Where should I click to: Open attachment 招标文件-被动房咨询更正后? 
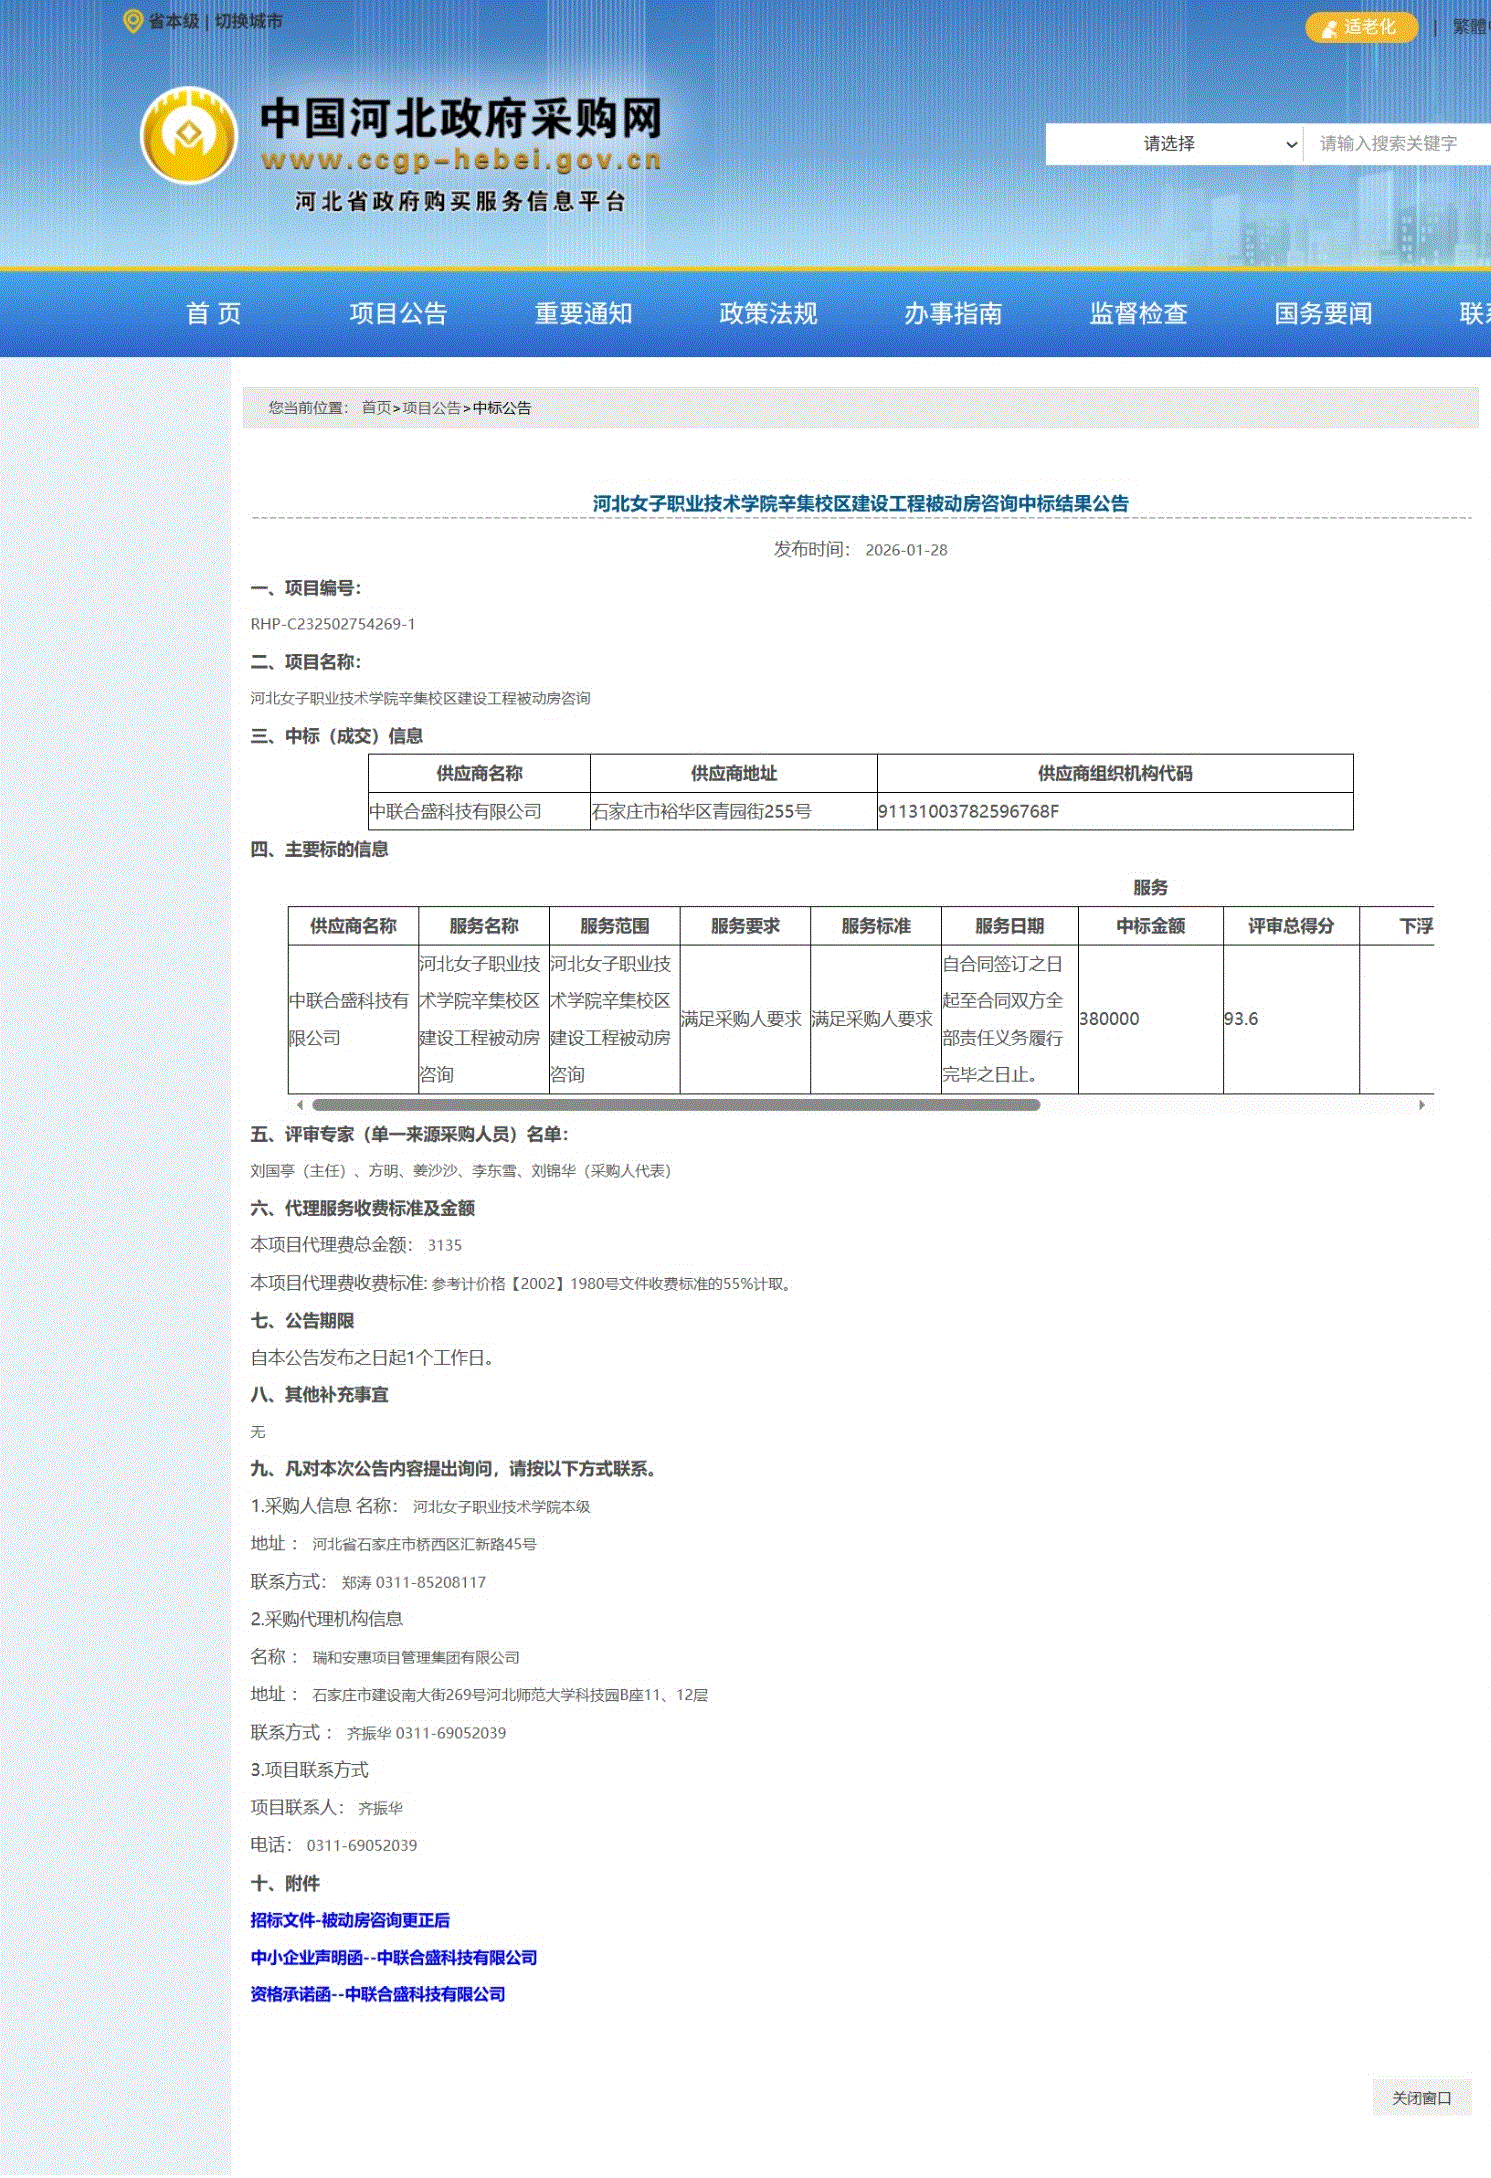pos(350,1920)
